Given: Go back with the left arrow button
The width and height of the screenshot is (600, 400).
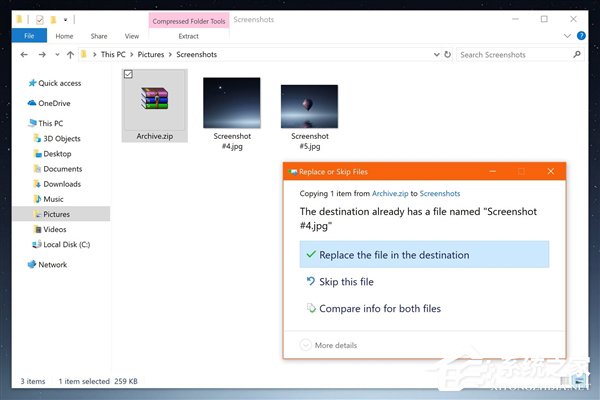Looking at the screenshot, I should pyautogui.click(x=24, y=55).
